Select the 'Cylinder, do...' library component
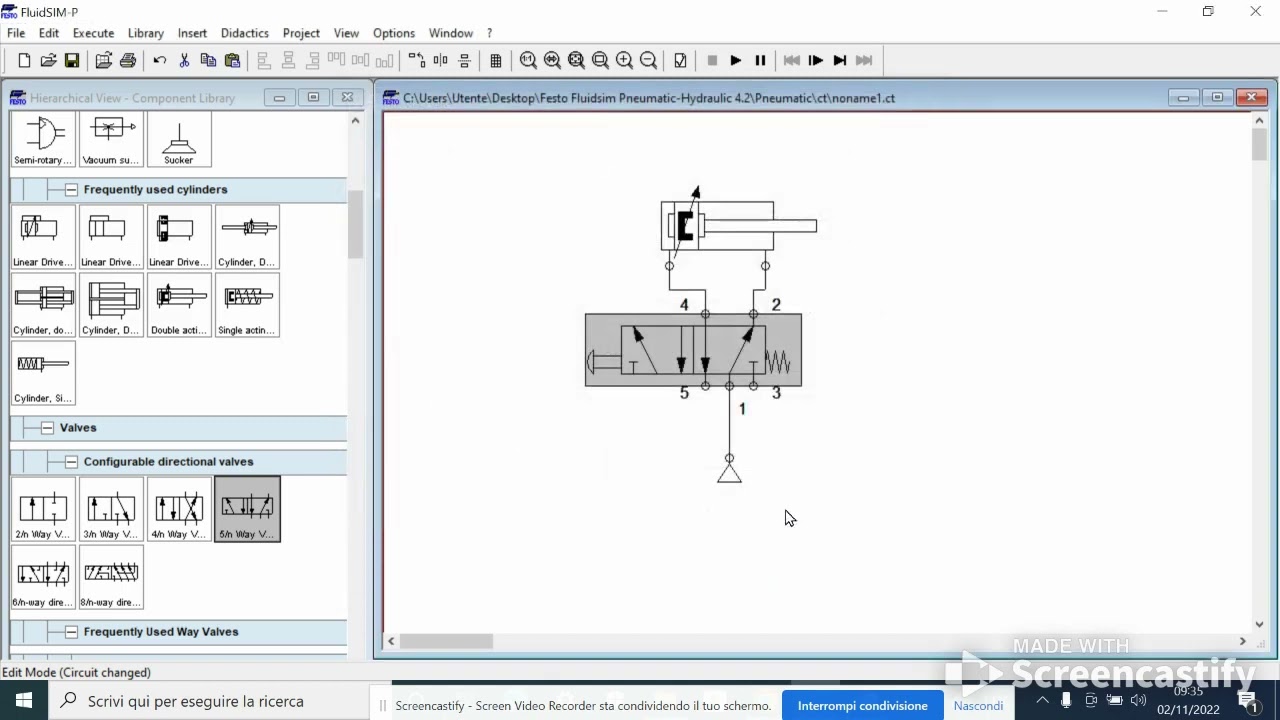Viewport: 1280px width, 720px height. pos(43,304)
